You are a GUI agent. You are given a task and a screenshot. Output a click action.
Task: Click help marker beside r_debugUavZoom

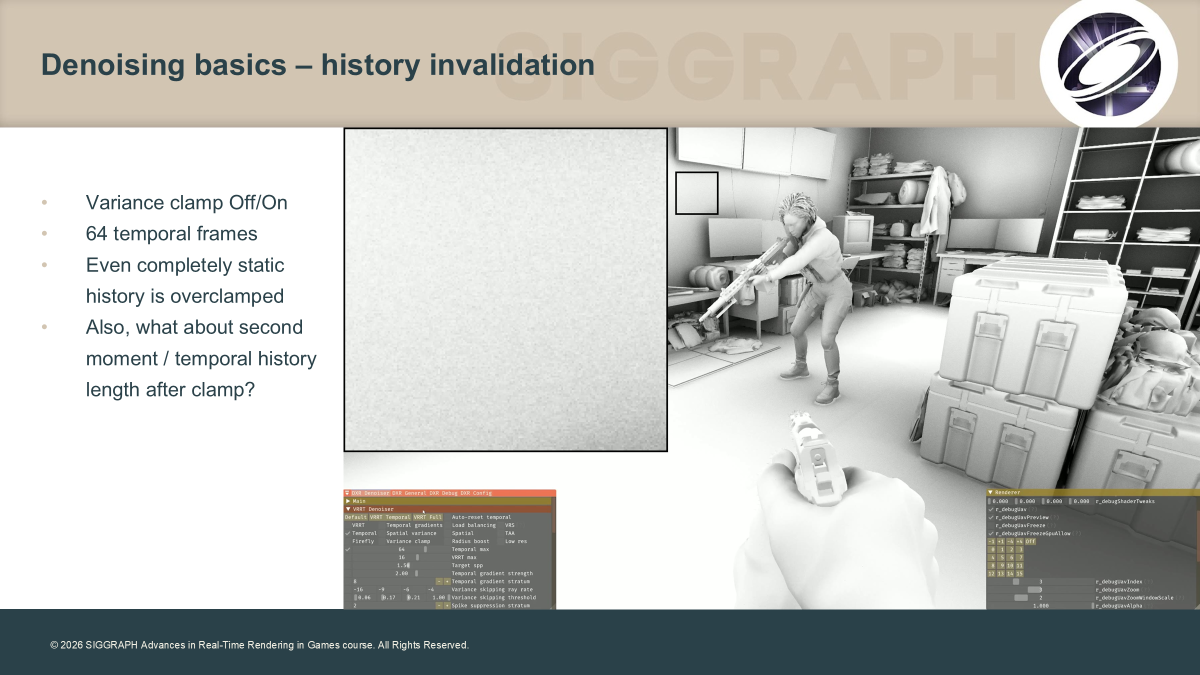point(1145,590)
